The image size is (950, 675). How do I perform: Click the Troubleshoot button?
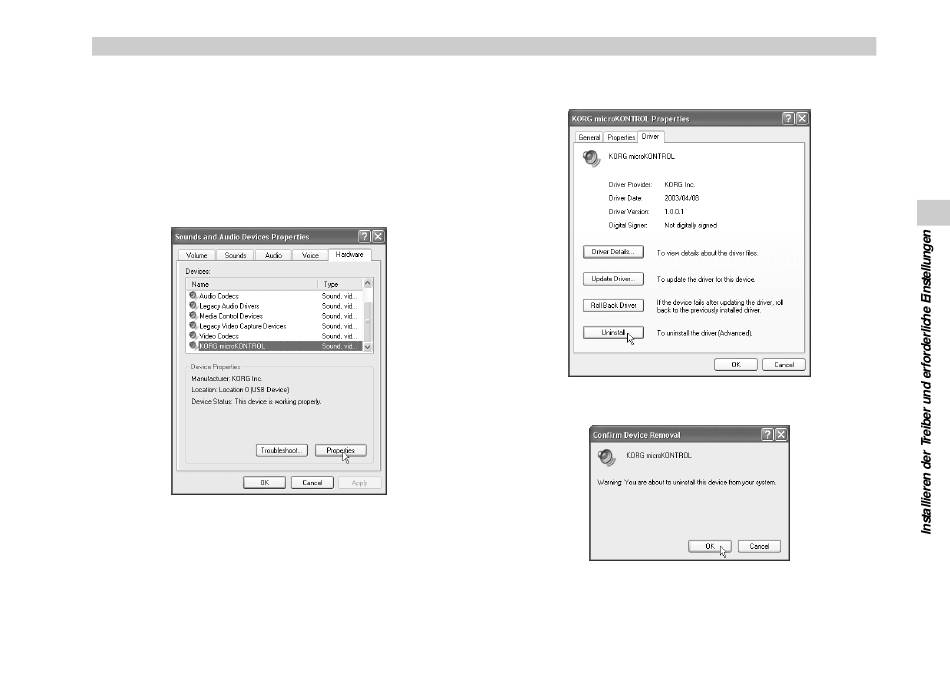point(282,450)
